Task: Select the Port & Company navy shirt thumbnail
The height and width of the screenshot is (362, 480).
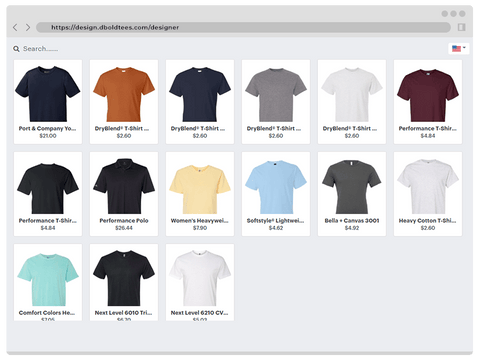Action: [48, 94]
